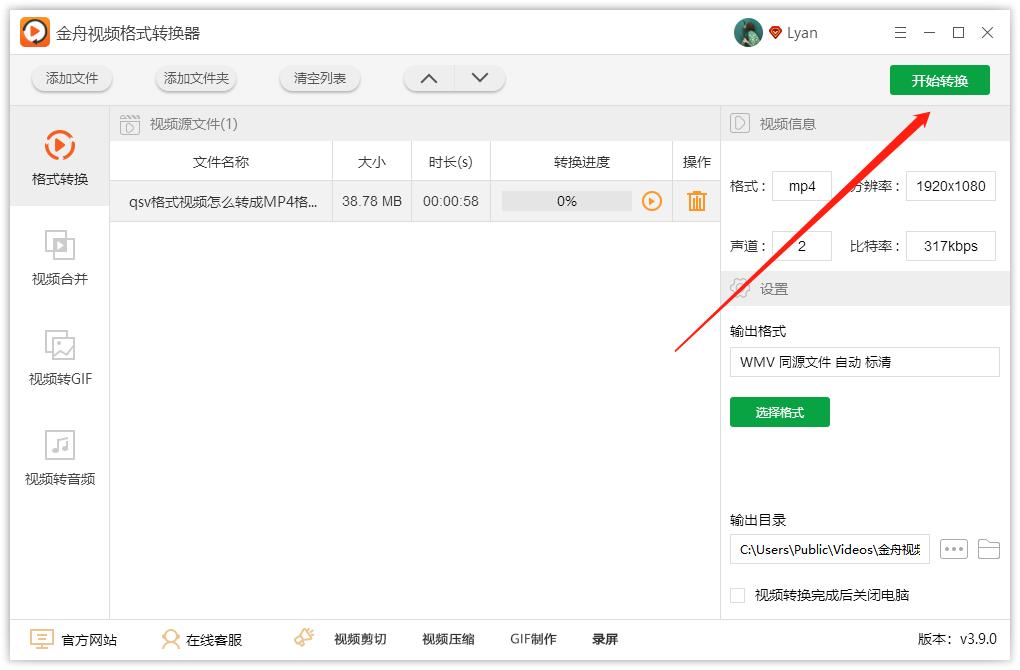
Task: Launch the 录屏 screen recorder
Action: tap(605, 639)
